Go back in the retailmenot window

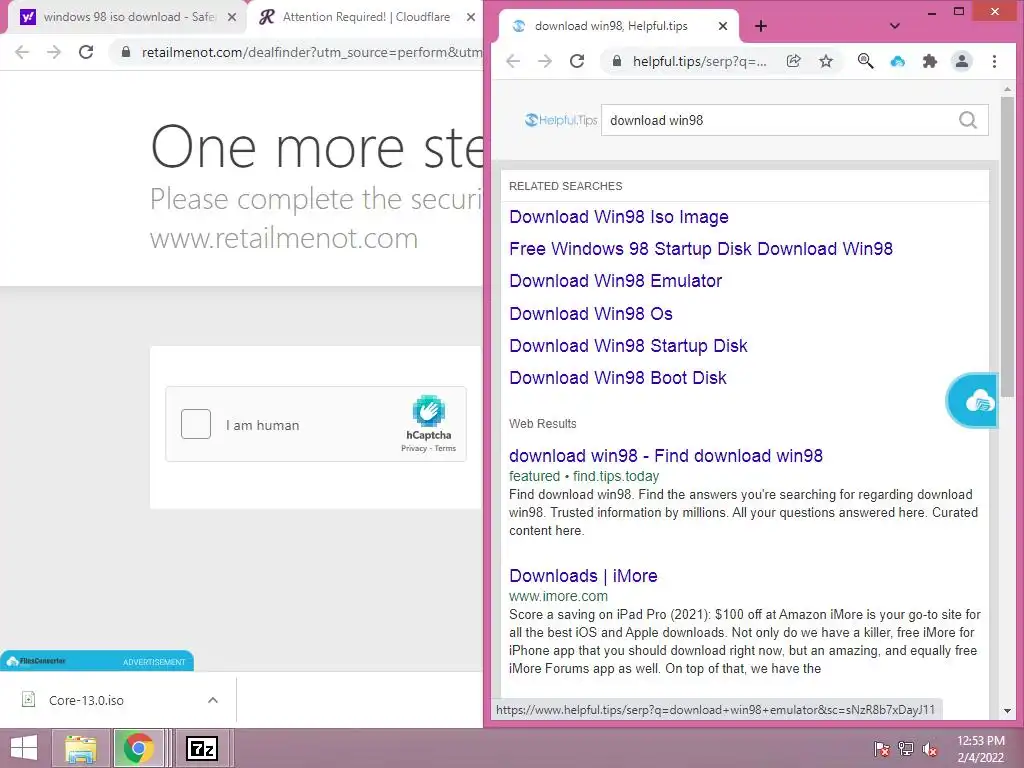(22, 52)
